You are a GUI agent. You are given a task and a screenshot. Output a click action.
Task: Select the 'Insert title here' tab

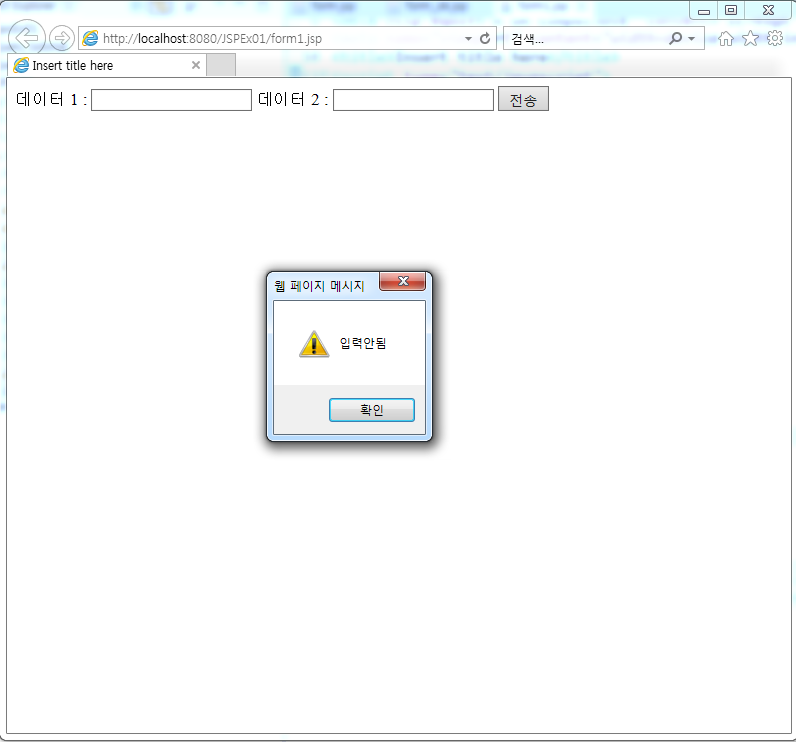click(107, 65)
